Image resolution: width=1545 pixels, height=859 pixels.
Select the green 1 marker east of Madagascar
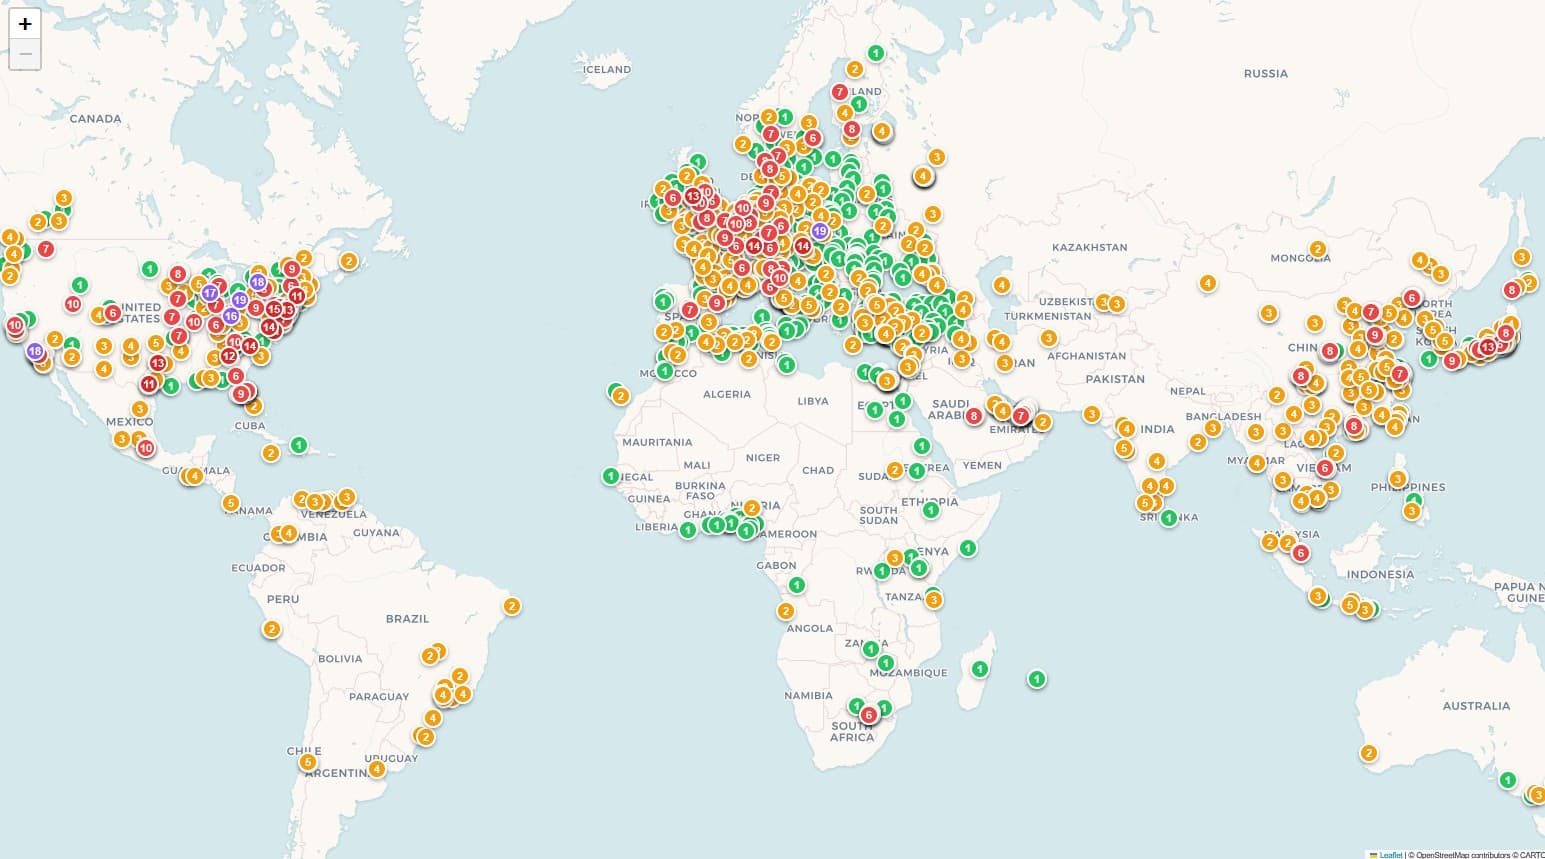(x=1037, y=679)
